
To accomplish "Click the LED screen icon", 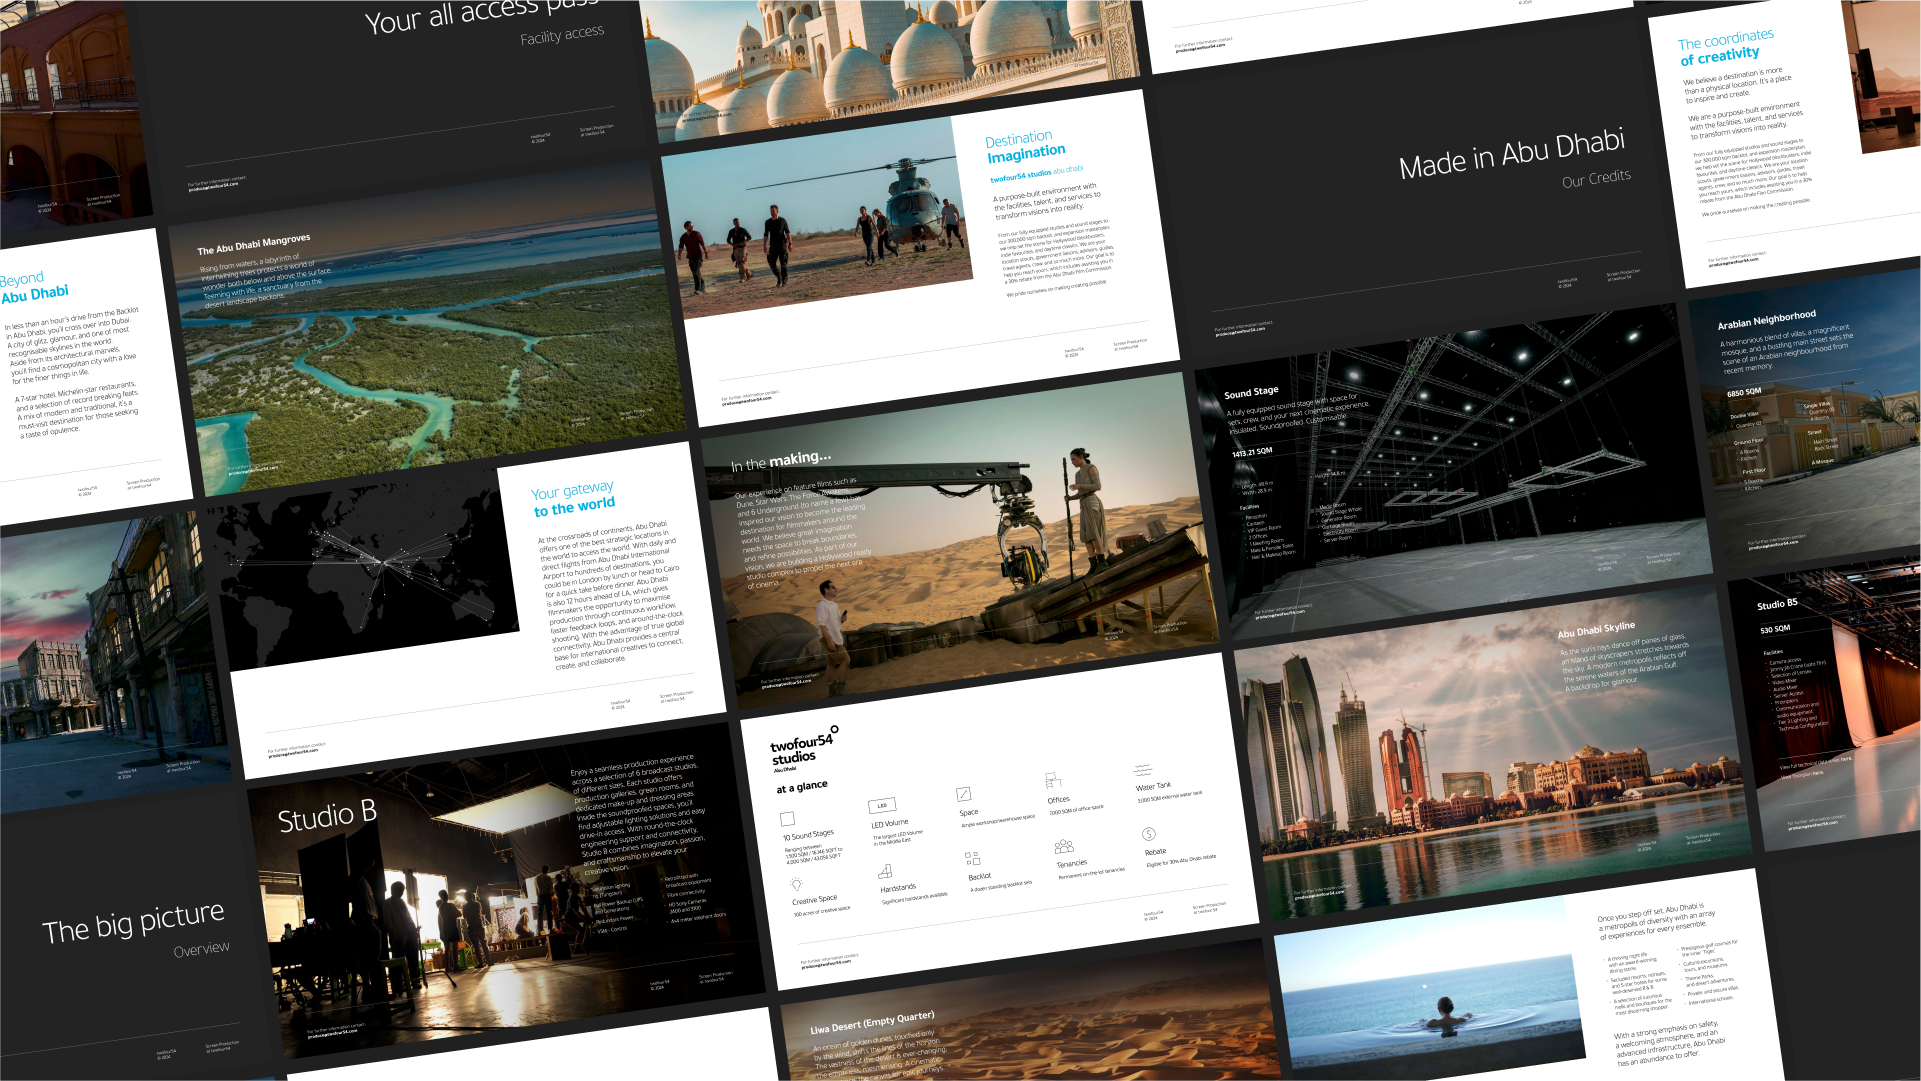I will [x=882, y=805].
